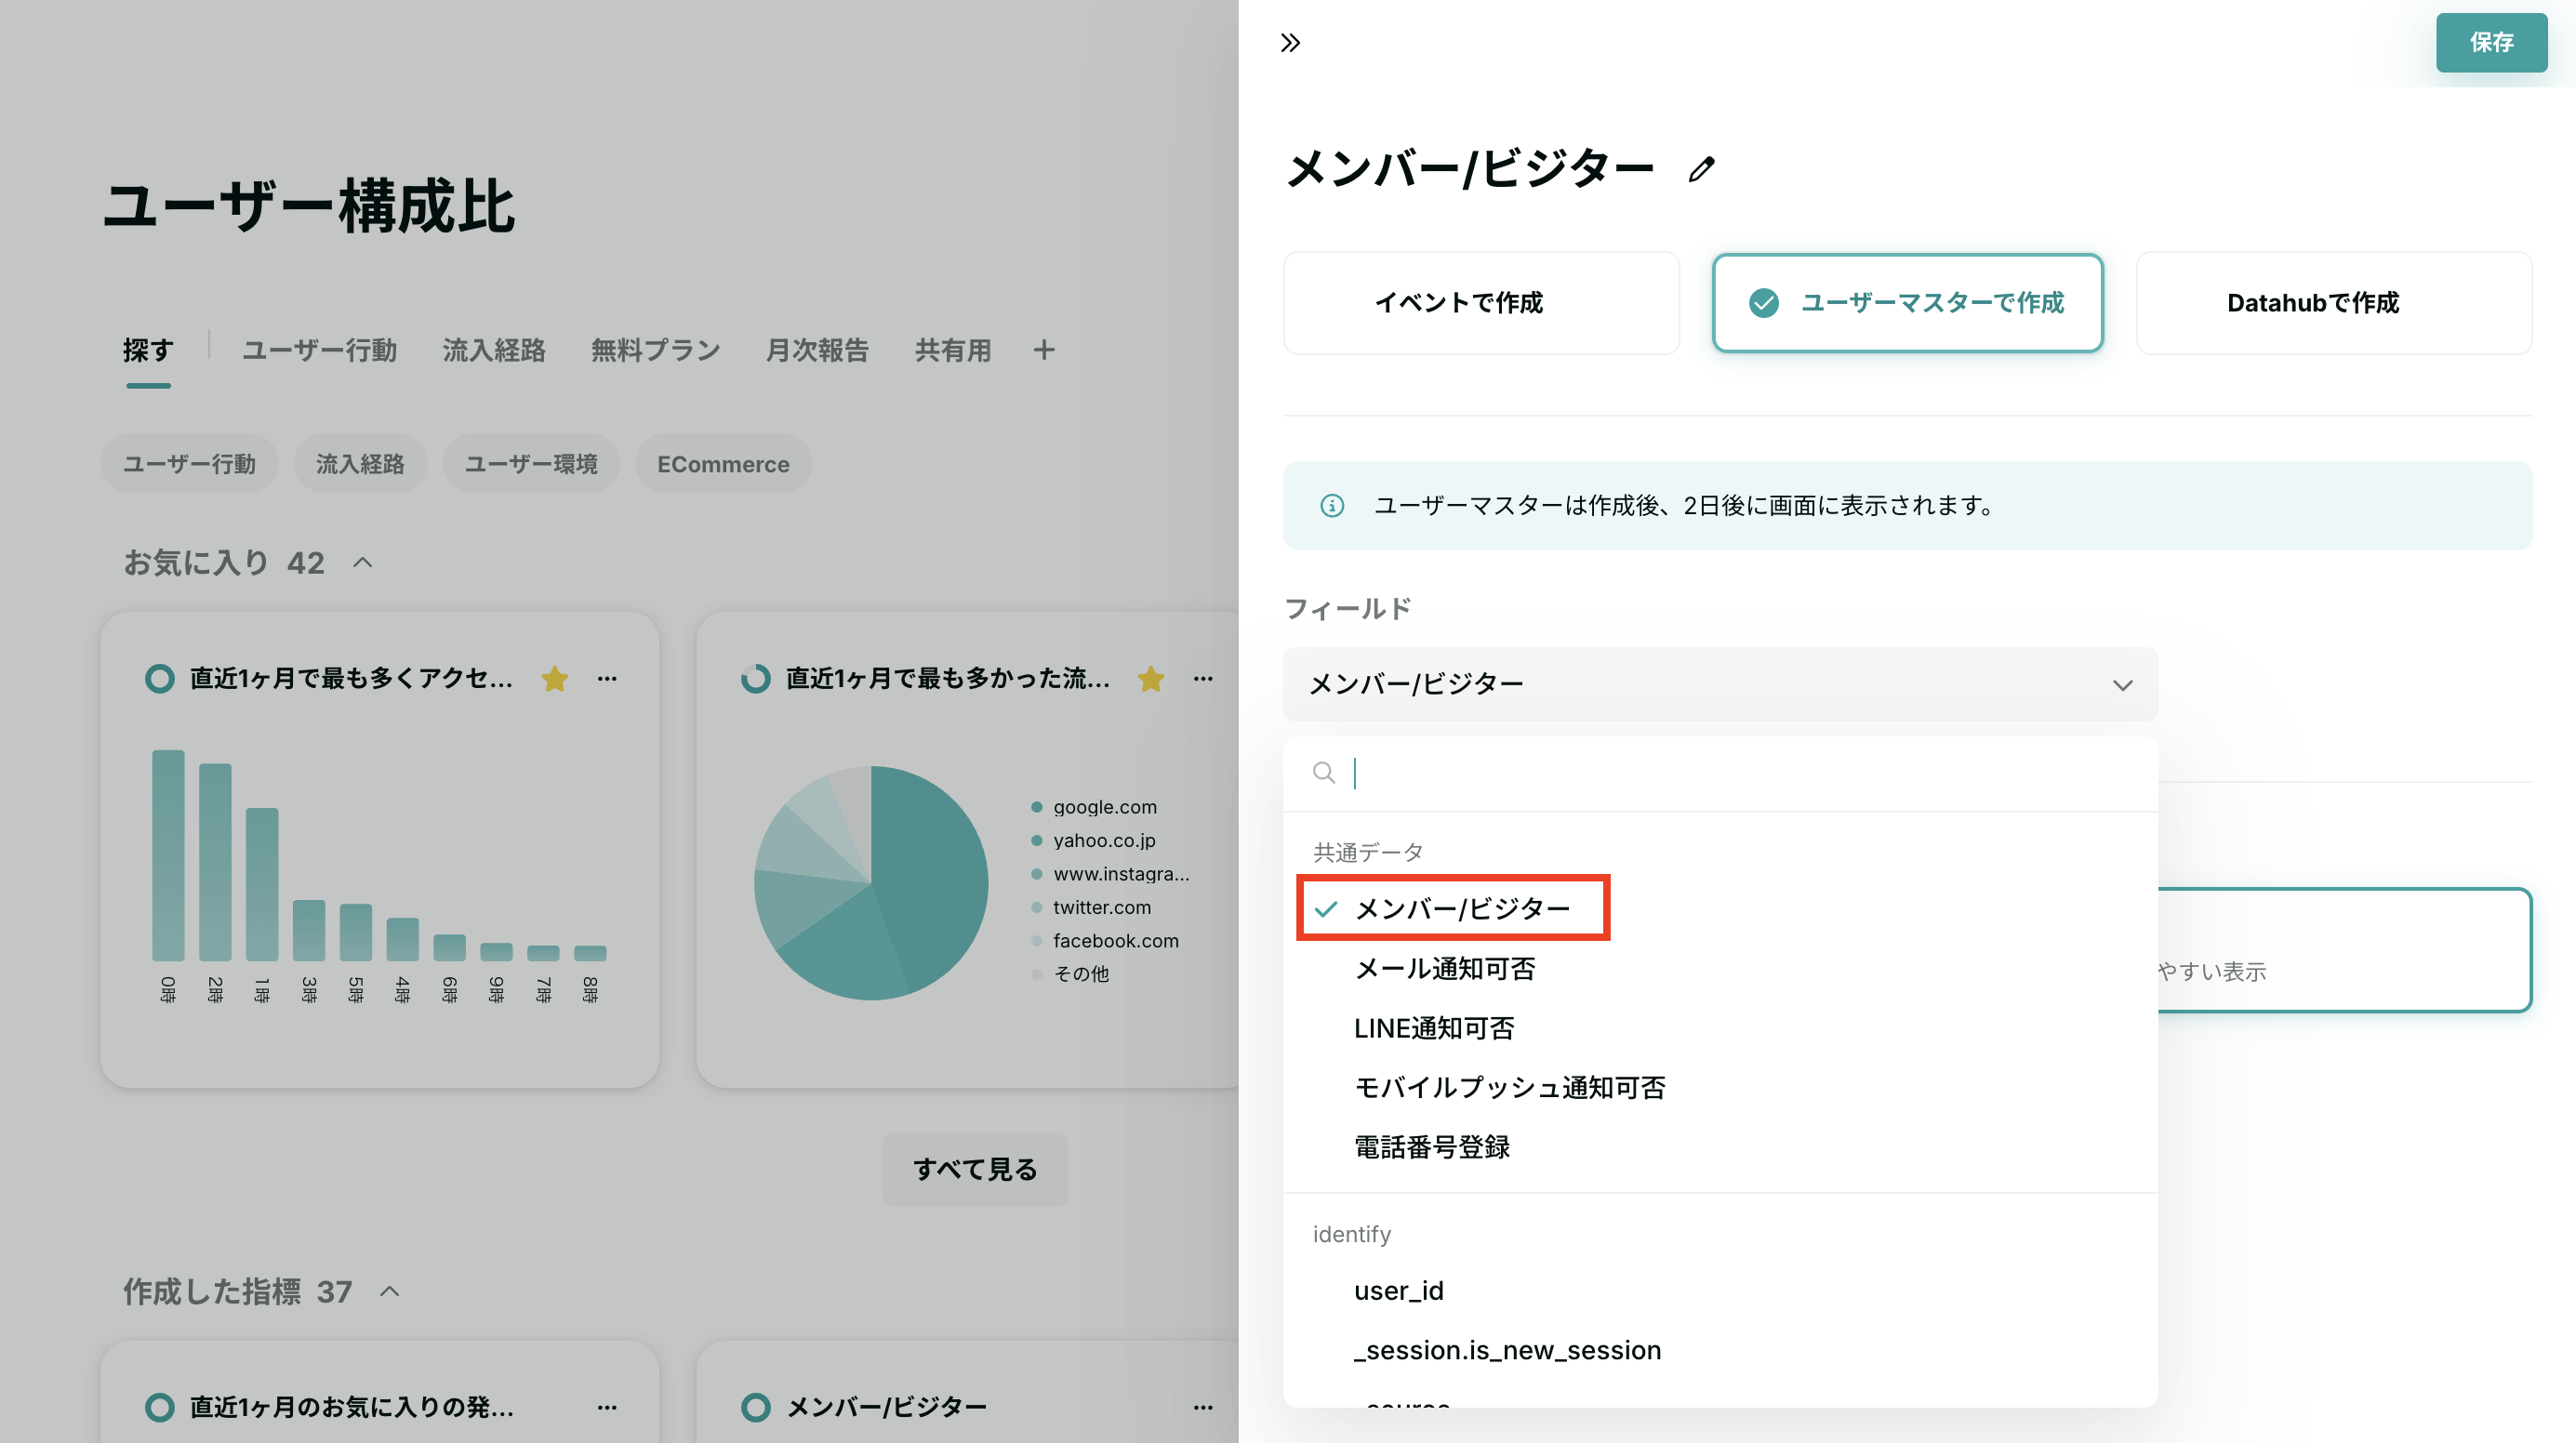Filter by 流入経路 chip
Screen dimensions: 2576x1443
coord(360,464)
